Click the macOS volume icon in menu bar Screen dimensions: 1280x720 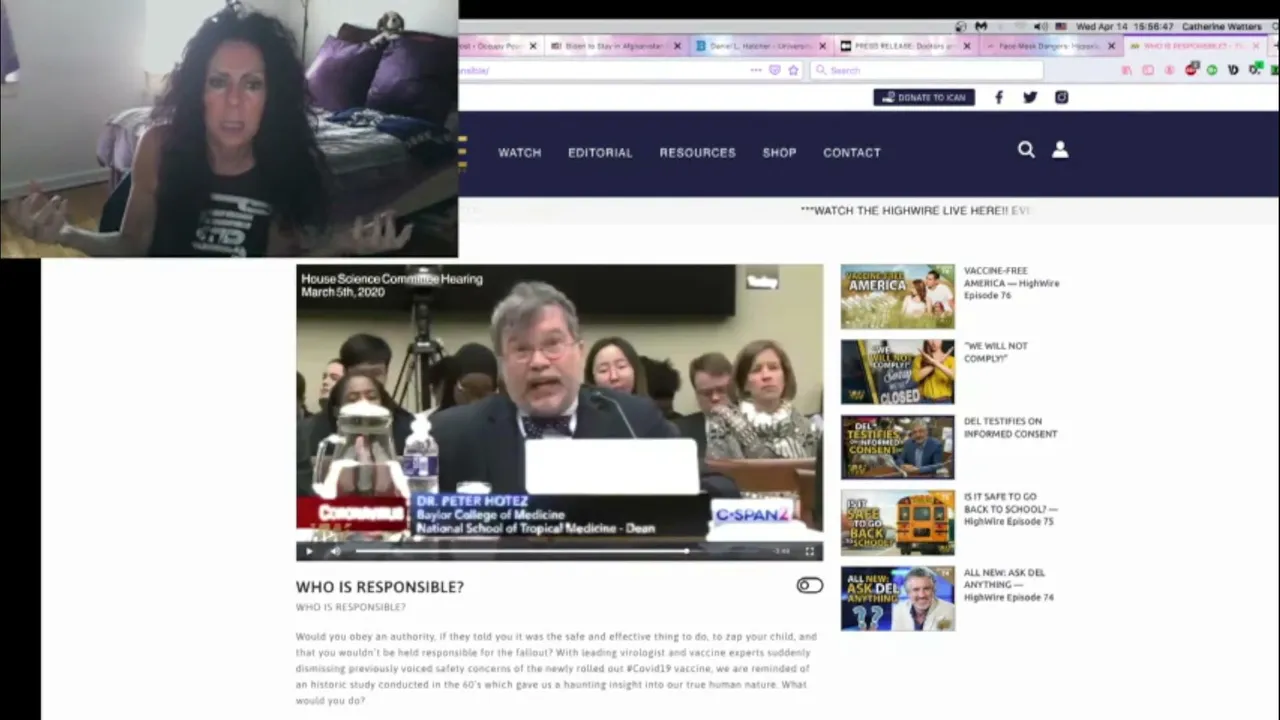point(1040,26)
